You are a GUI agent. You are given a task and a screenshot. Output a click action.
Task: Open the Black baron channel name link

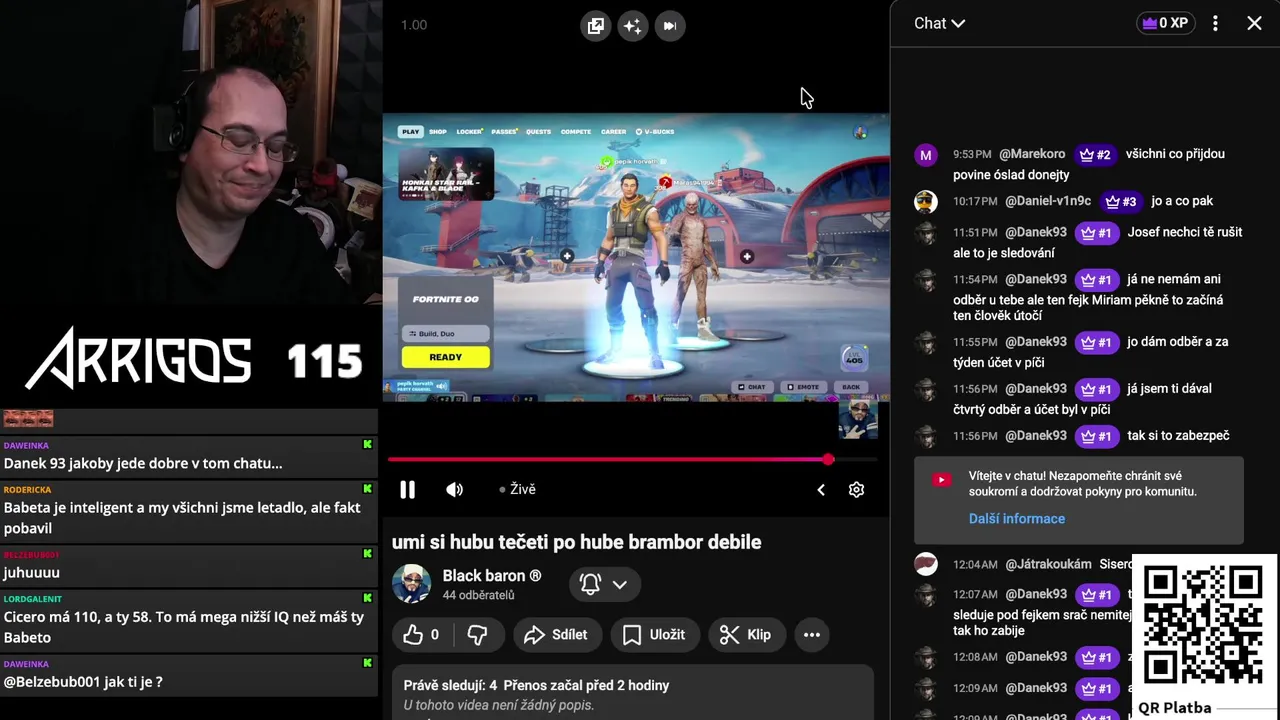(492, 576)
